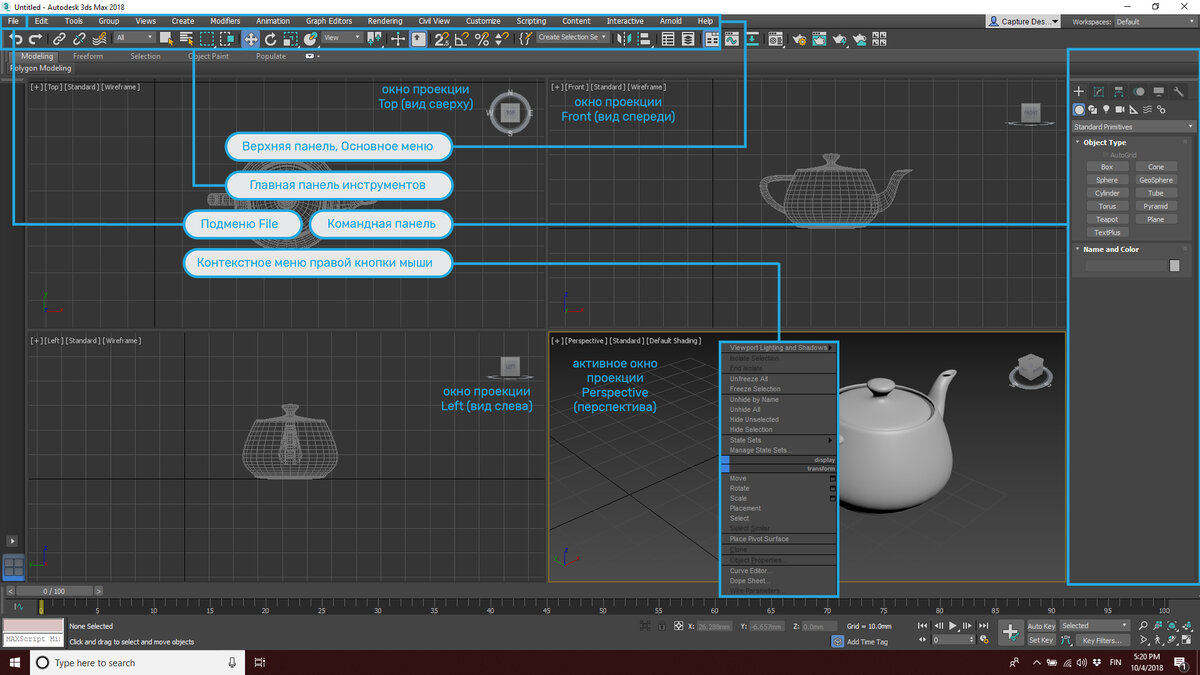Switch to the Modify panel icon
Screen dimensions: 1200x675
click(1100, 92)
